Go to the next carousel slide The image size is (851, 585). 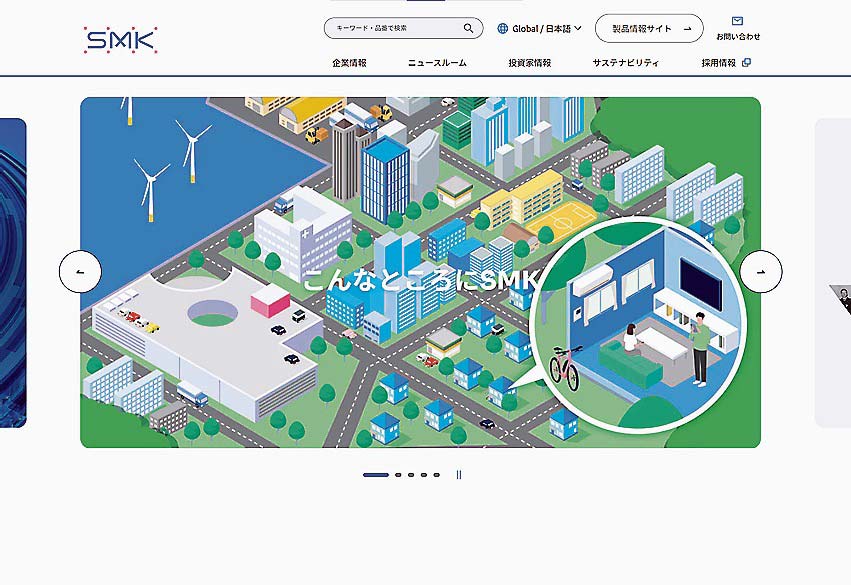pos(761,271)
